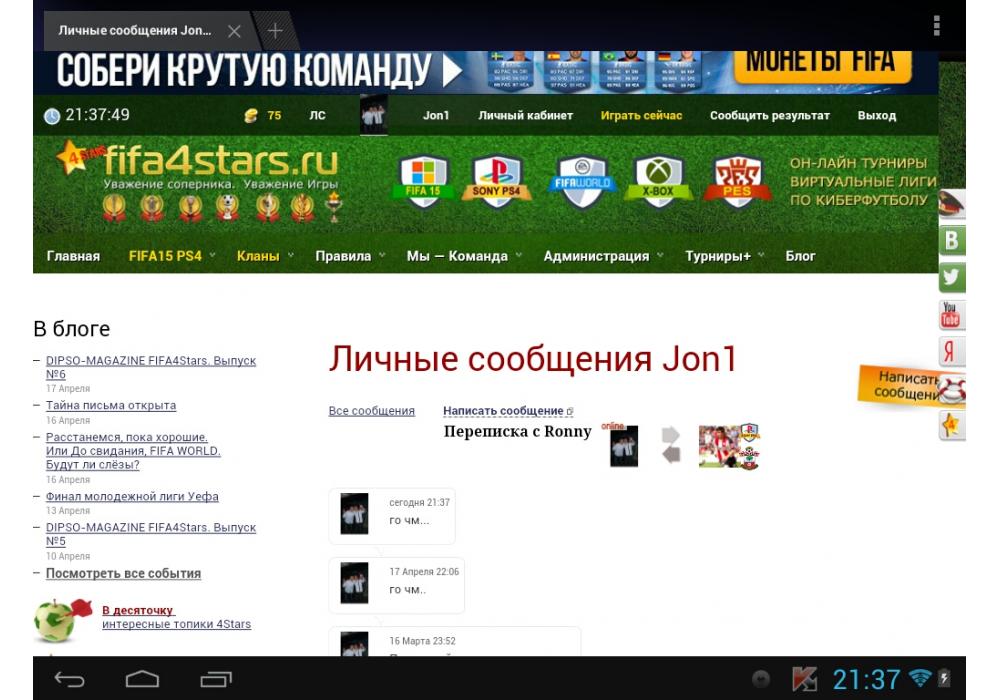Open Расстанемся, пока хорошие post
This screenshot has height=700, width=1000.
(133, 451)
